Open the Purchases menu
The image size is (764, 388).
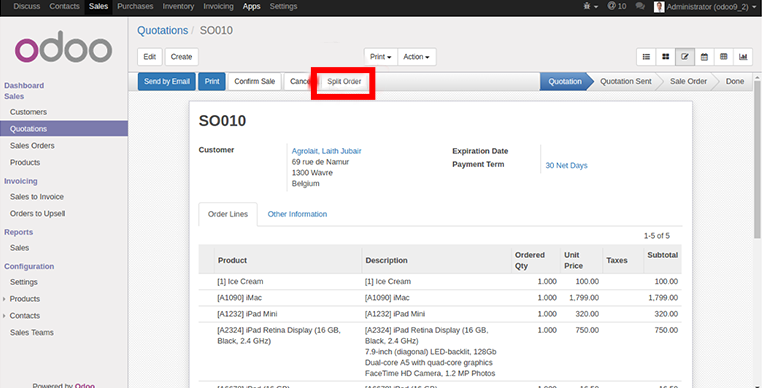click(135, 6)
